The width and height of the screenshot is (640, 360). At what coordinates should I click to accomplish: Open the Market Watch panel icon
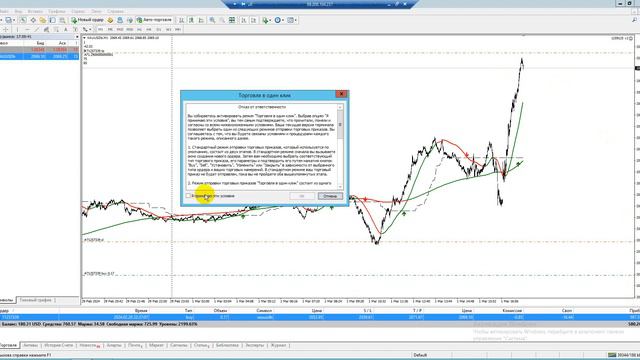pyautogui.click(x=23, y=20)
